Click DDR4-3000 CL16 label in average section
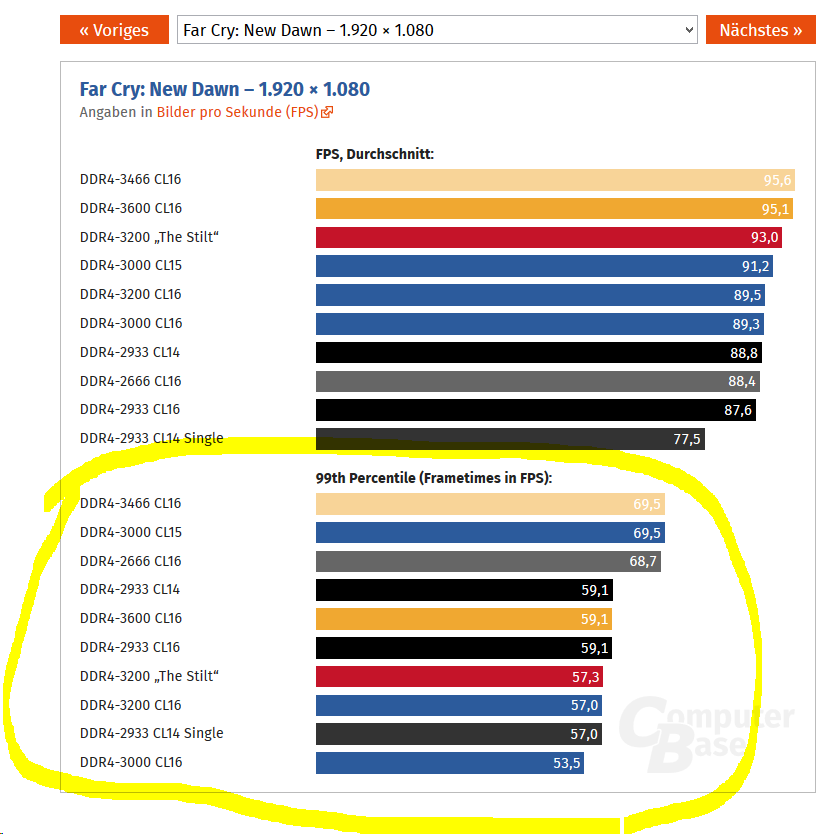Viewport: 835px width, 834px height. click(131, 323)
